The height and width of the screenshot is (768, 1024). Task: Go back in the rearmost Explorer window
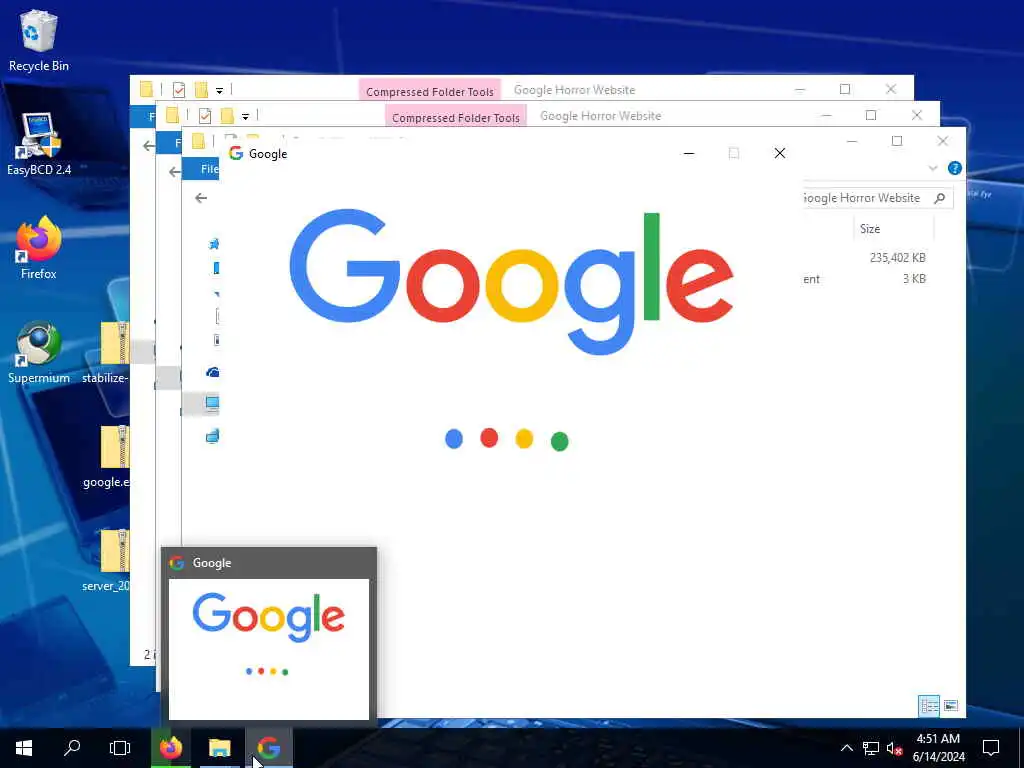(149, 146)
